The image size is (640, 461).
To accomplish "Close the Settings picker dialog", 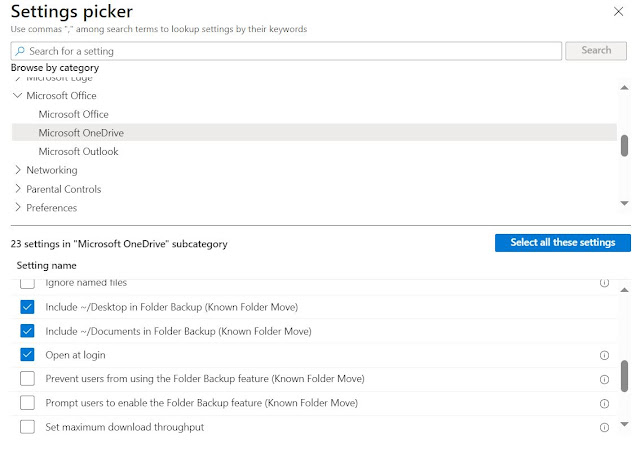I will pyautogui.click(x=618, y=11).
